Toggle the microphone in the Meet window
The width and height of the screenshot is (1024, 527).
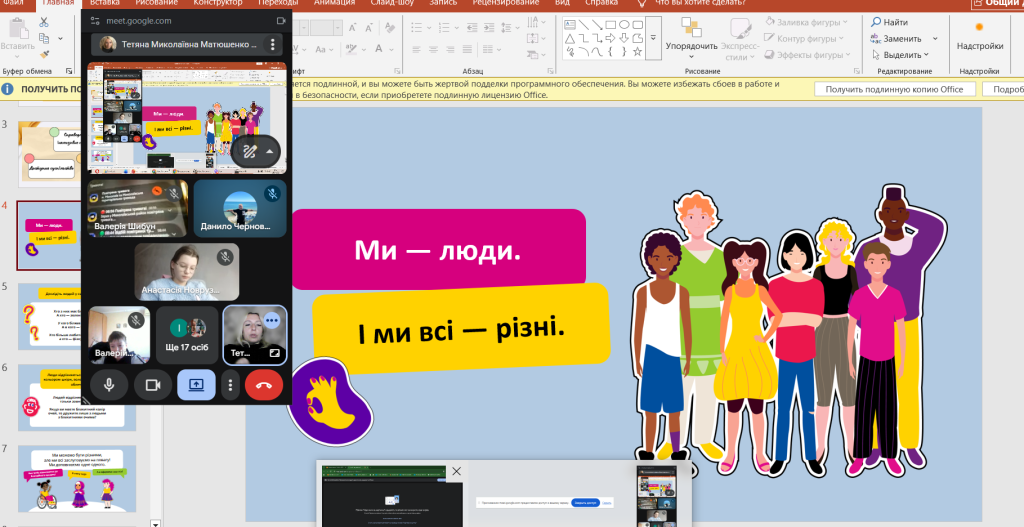(109, 384)
